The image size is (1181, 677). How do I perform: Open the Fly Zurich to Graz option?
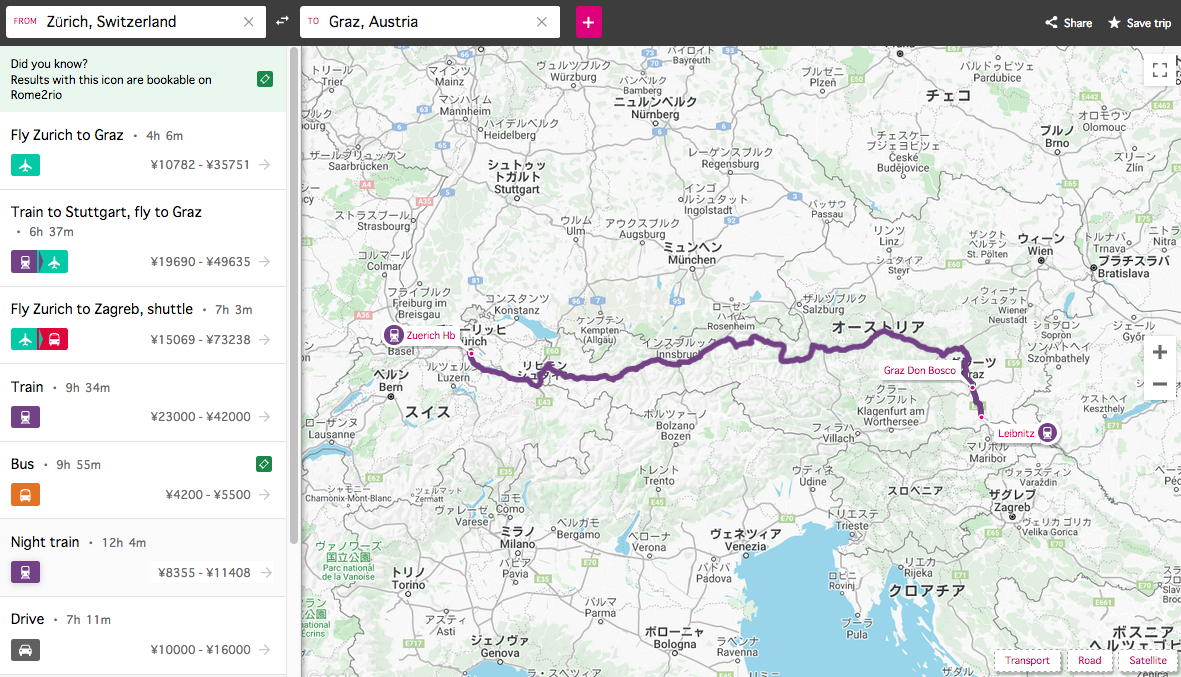pyautogui.click(x=143, y=151)
